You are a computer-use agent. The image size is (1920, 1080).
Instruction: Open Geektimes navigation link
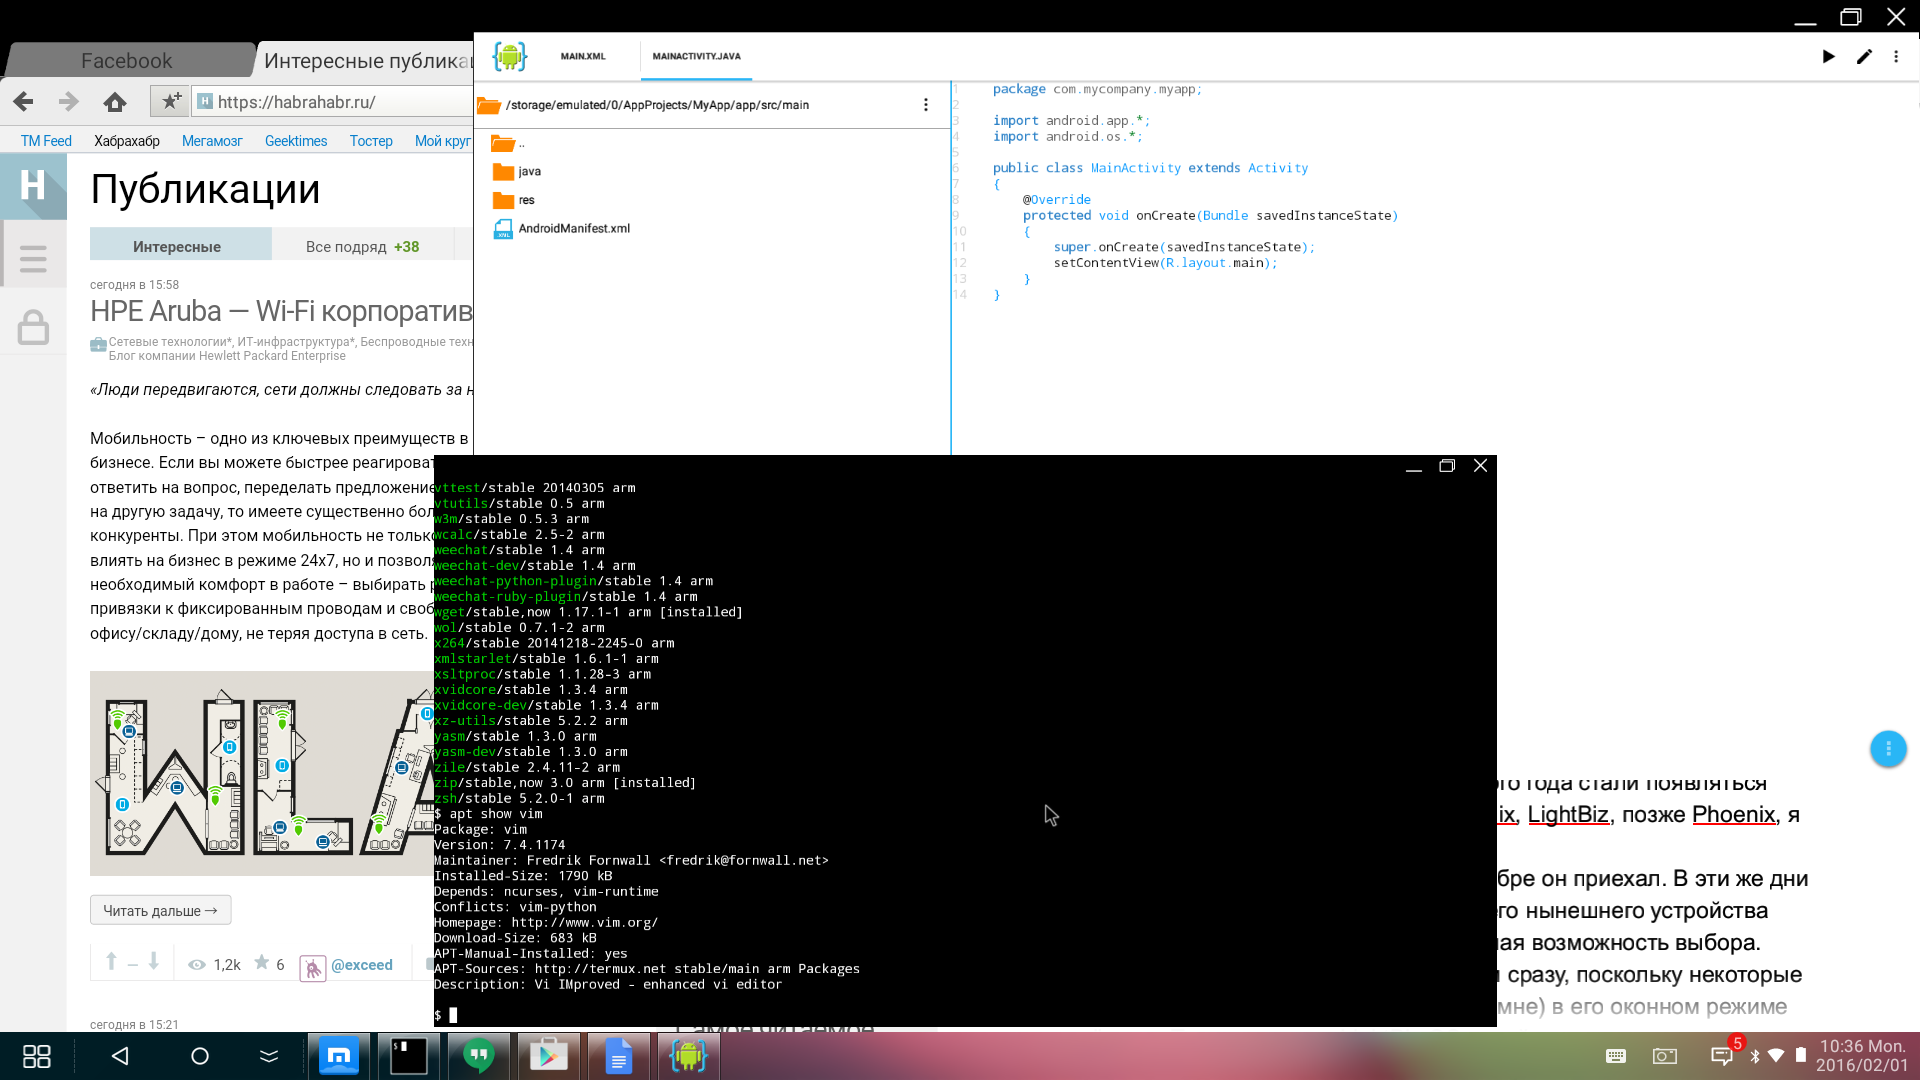tap(296, 141)
